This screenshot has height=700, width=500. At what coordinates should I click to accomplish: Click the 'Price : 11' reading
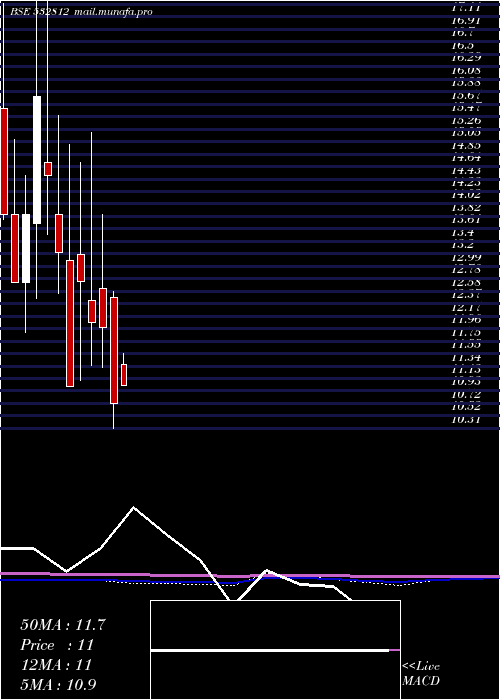coord(57,645)
